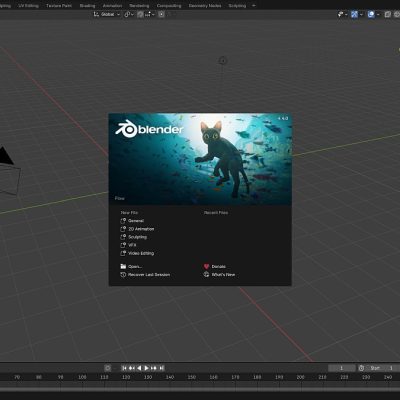Viewport: 400px width, 400px height.
Task: Open the Global transform orientation dropdown
Action: point(106,14)
